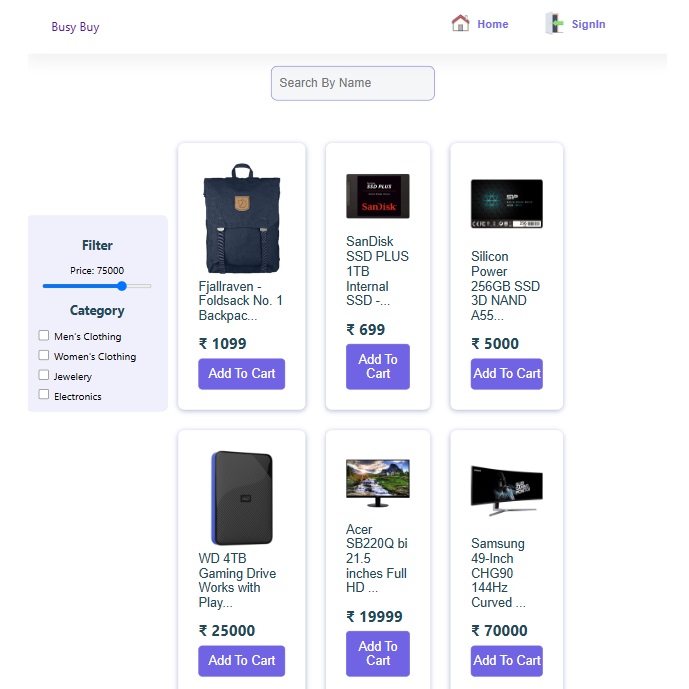Screen dimensions: 689x689
Task: Enable the Men's Clothing filter checkbox
Action: coord(44,336)
